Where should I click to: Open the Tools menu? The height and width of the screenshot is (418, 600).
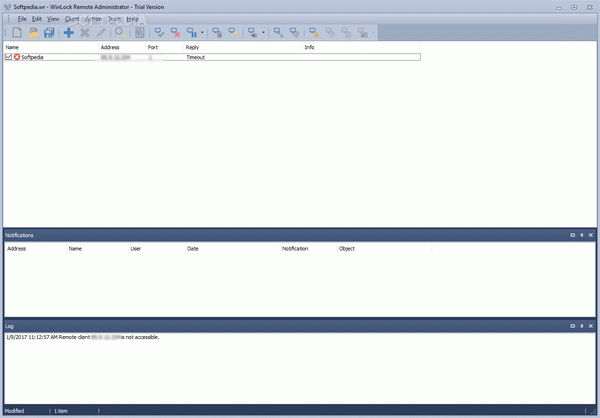(114, 19)
